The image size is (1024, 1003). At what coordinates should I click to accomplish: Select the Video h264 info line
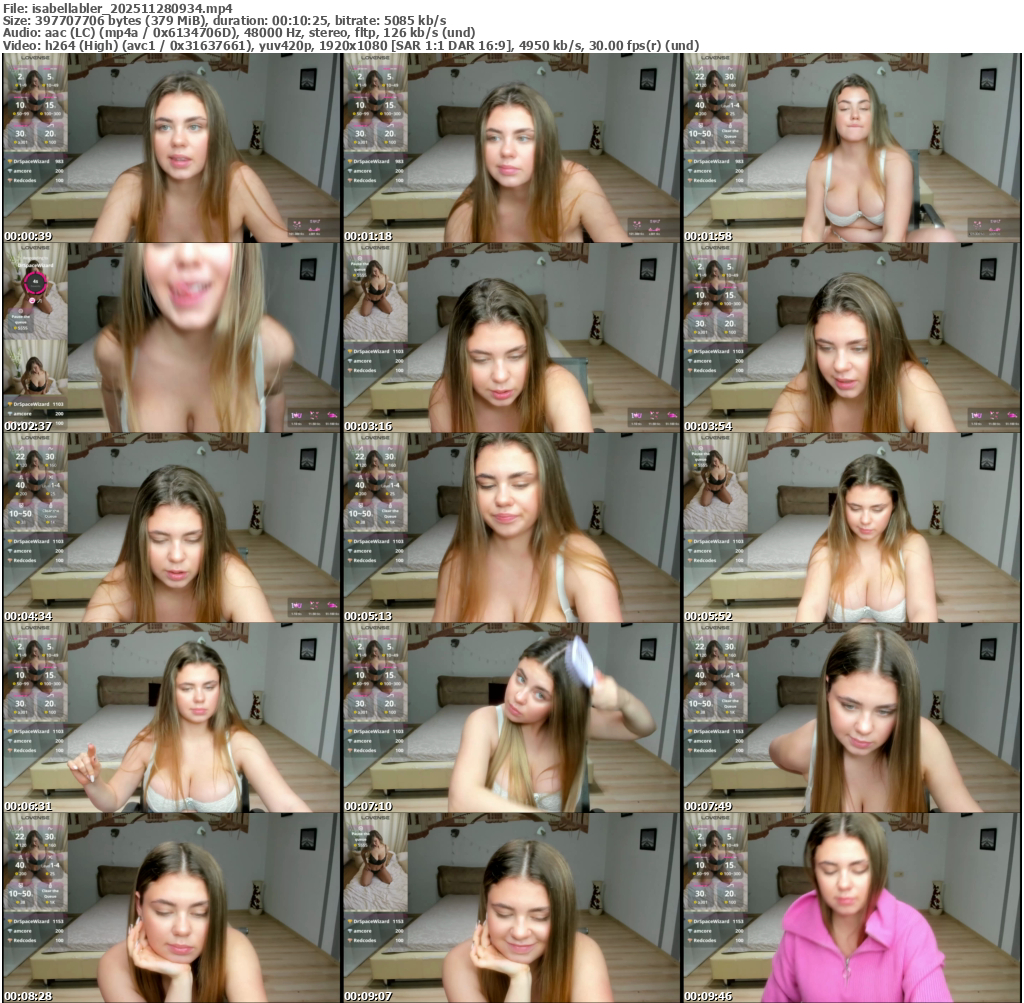[x=350, y=46]
